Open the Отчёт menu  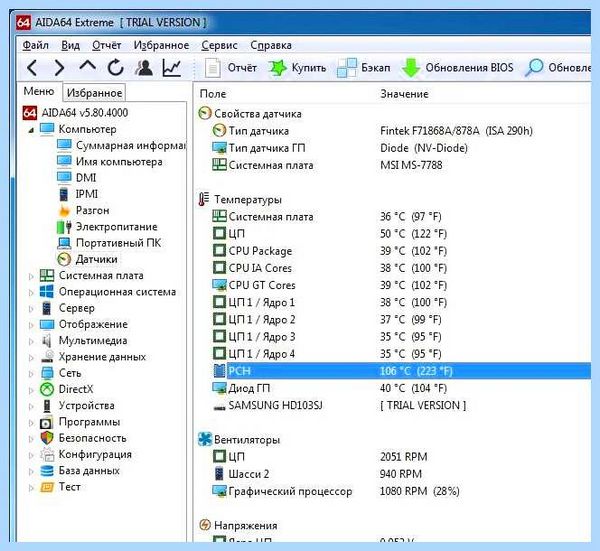point(106,45)
